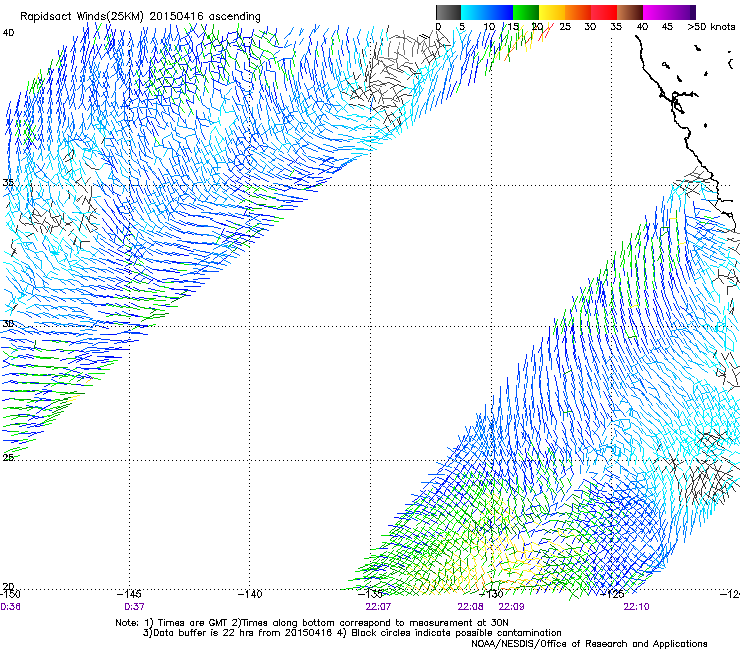The width and height of the screenshot is (740, 650).
Task: Select the orange 25-30 knots legend swatch
Action: coord(578,12)
